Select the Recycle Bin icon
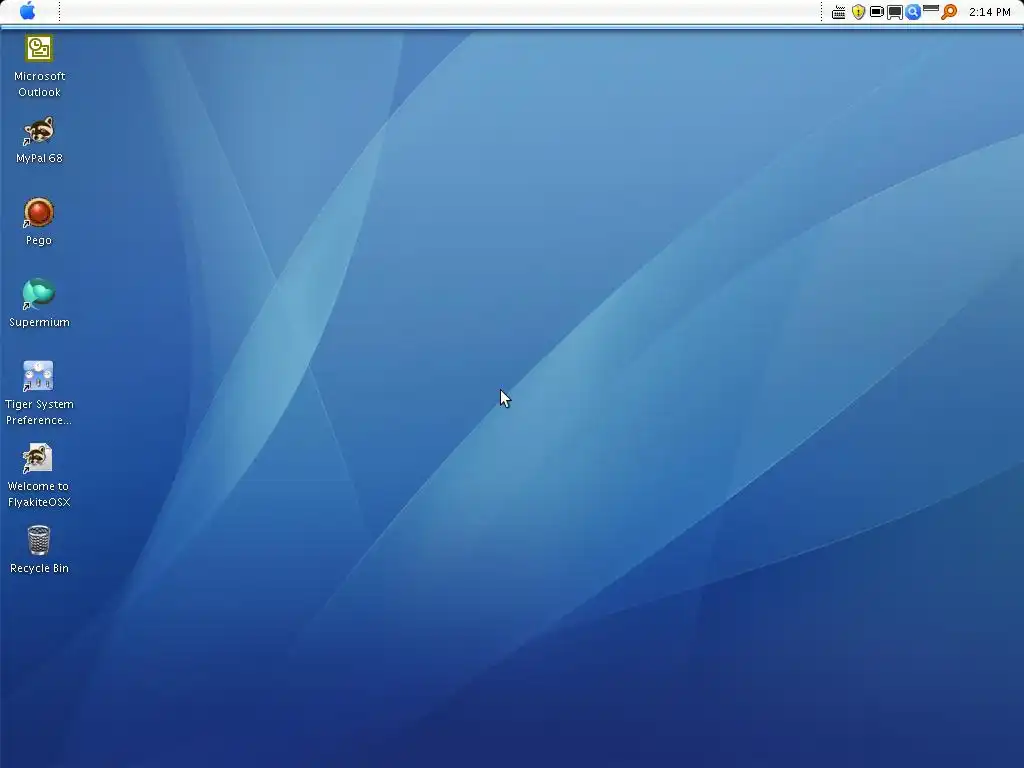 pos(39,541)
